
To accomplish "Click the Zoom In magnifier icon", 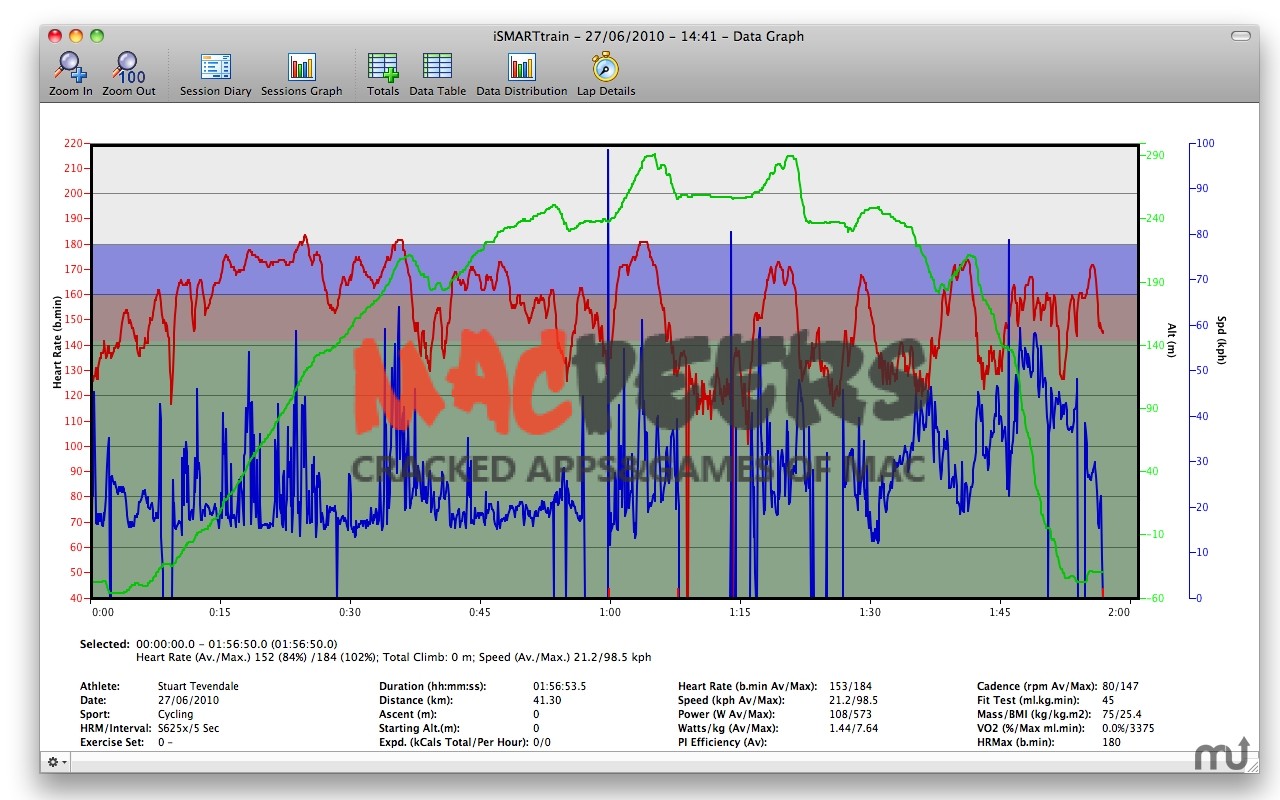I will [71, 67].
